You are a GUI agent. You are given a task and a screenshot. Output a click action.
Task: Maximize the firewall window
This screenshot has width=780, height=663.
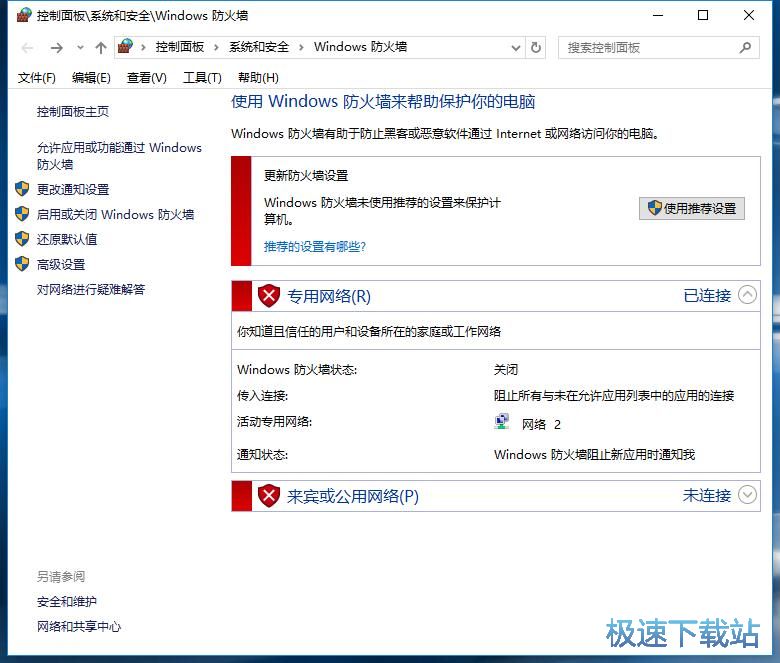pyautogui.click(x=703, y=15)
